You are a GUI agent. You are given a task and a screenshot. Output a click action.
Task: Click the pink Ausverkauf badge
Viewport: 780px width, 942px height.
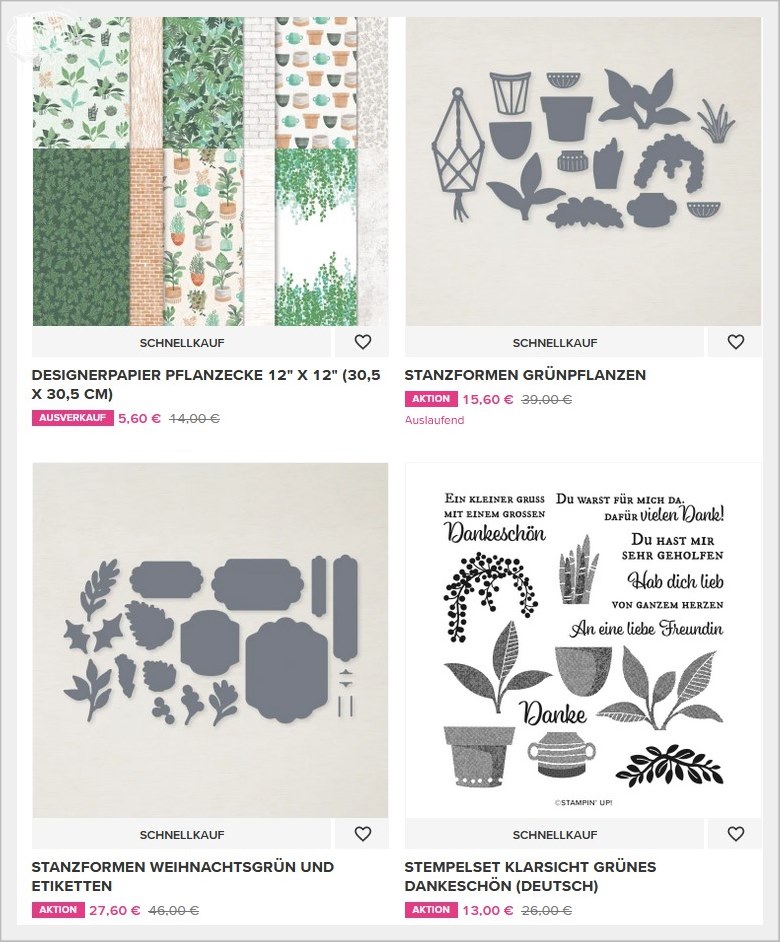[73, 418]
